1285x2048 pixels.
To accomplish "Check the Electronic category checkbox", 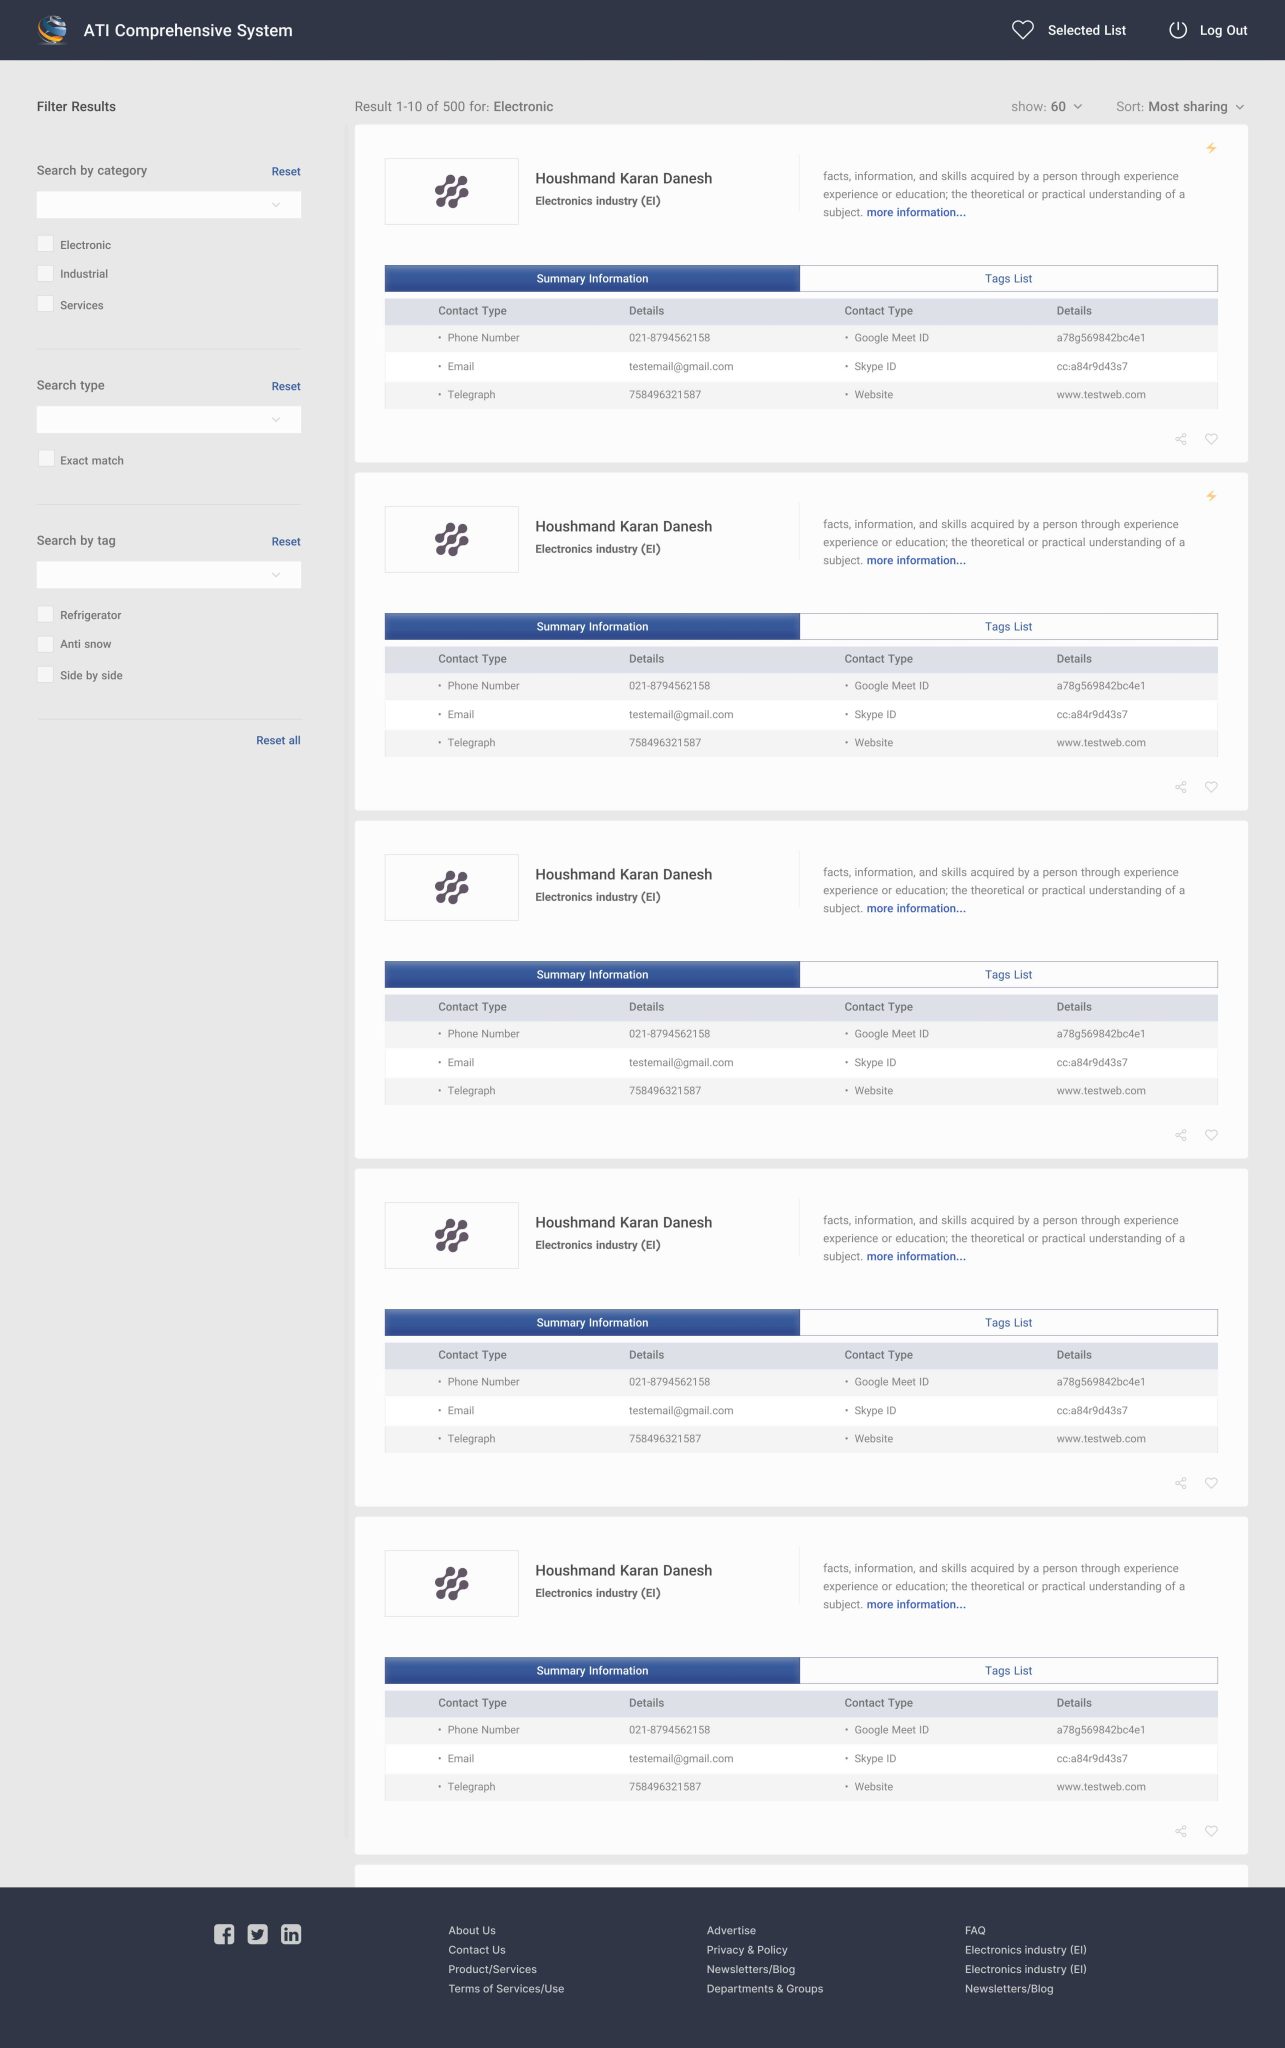I will point(45,244).
